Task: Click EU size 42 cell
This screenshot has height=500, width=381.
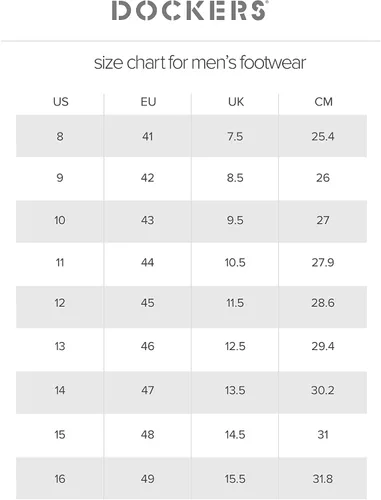Action: [147, 178]
